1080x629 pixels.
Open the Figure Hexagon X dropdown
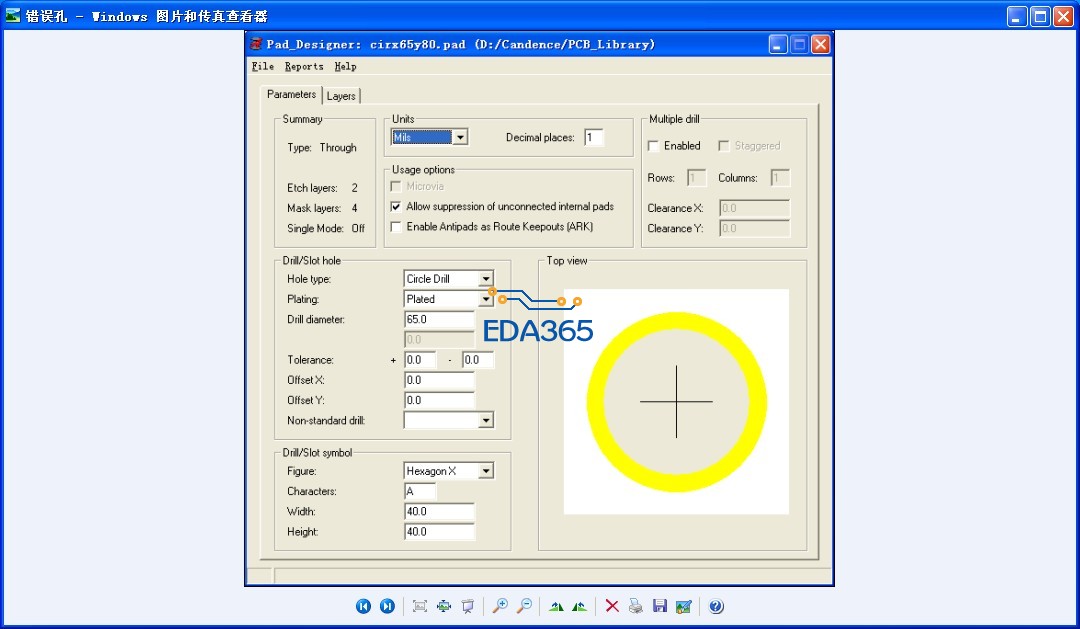tap(486, 471)
